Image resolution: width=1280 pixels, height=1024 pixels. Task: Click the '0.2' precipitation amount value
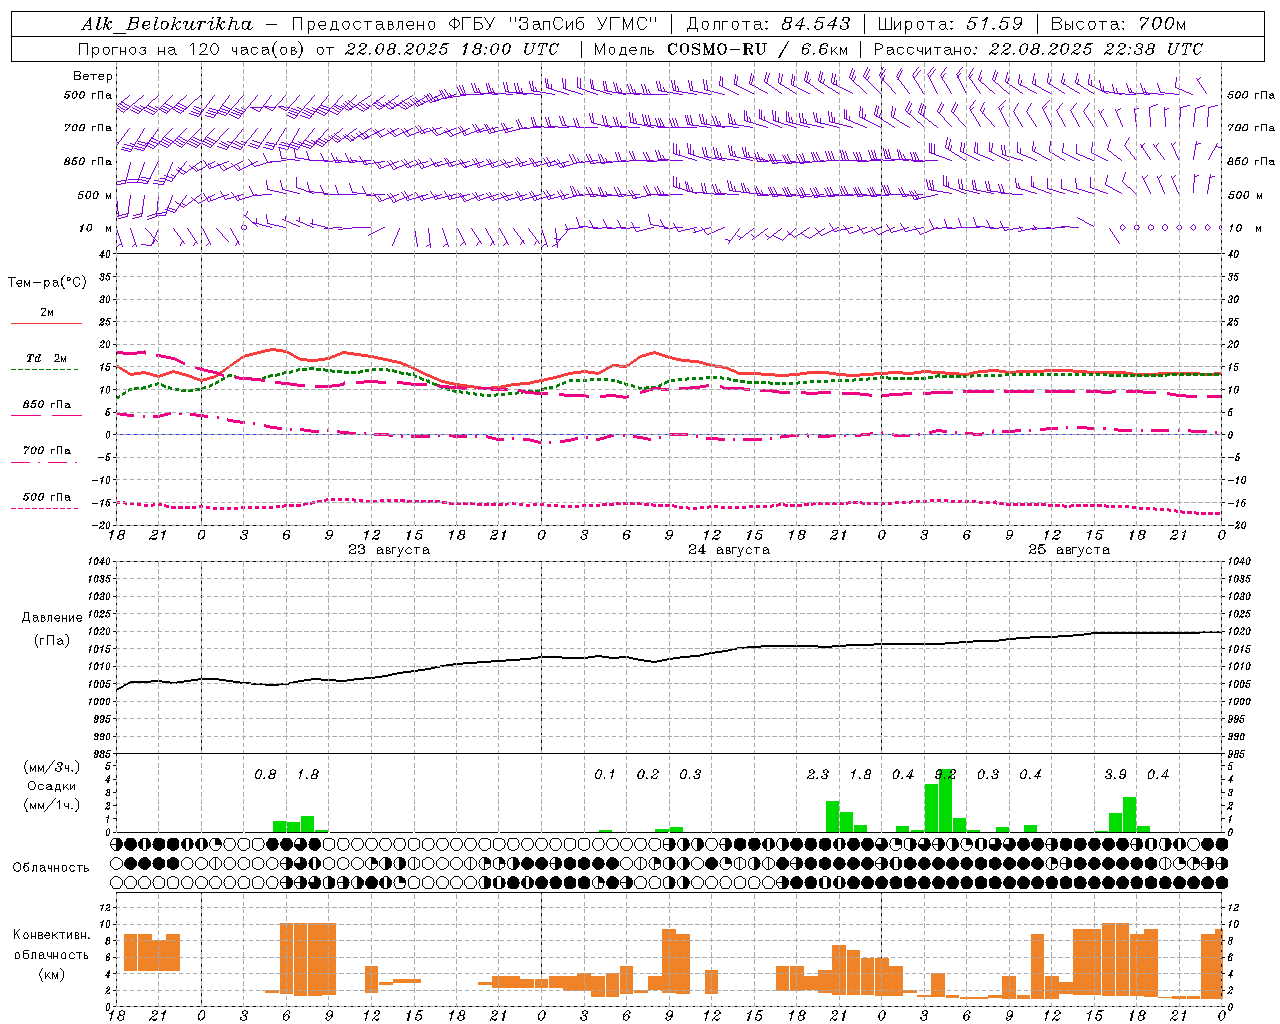tap(648, 775)
